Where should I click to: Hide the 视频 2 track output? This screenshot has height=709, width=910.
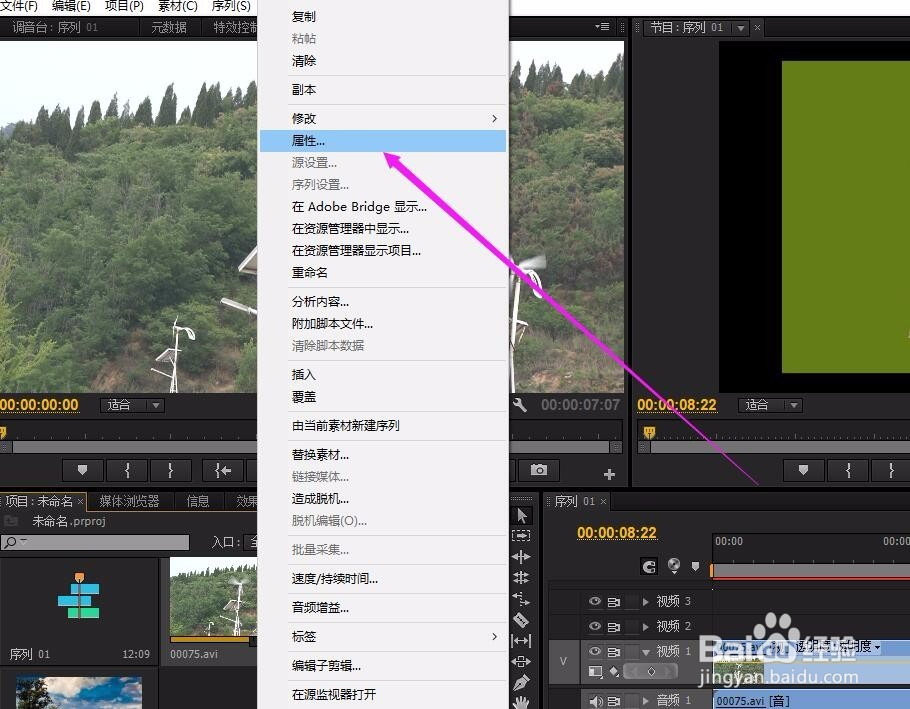(x=595, y=626)
